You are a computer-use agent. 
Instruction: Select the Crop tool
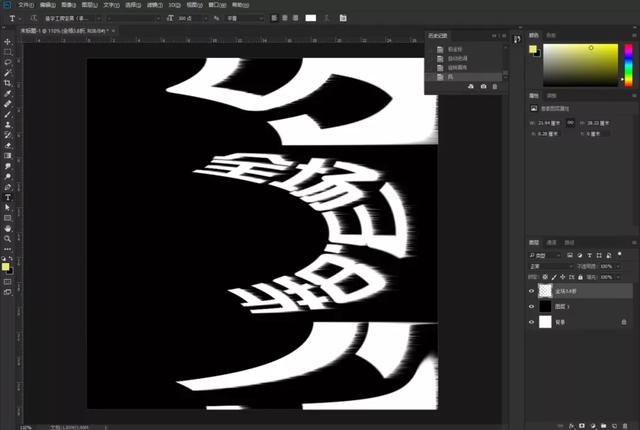click(8, 83)
